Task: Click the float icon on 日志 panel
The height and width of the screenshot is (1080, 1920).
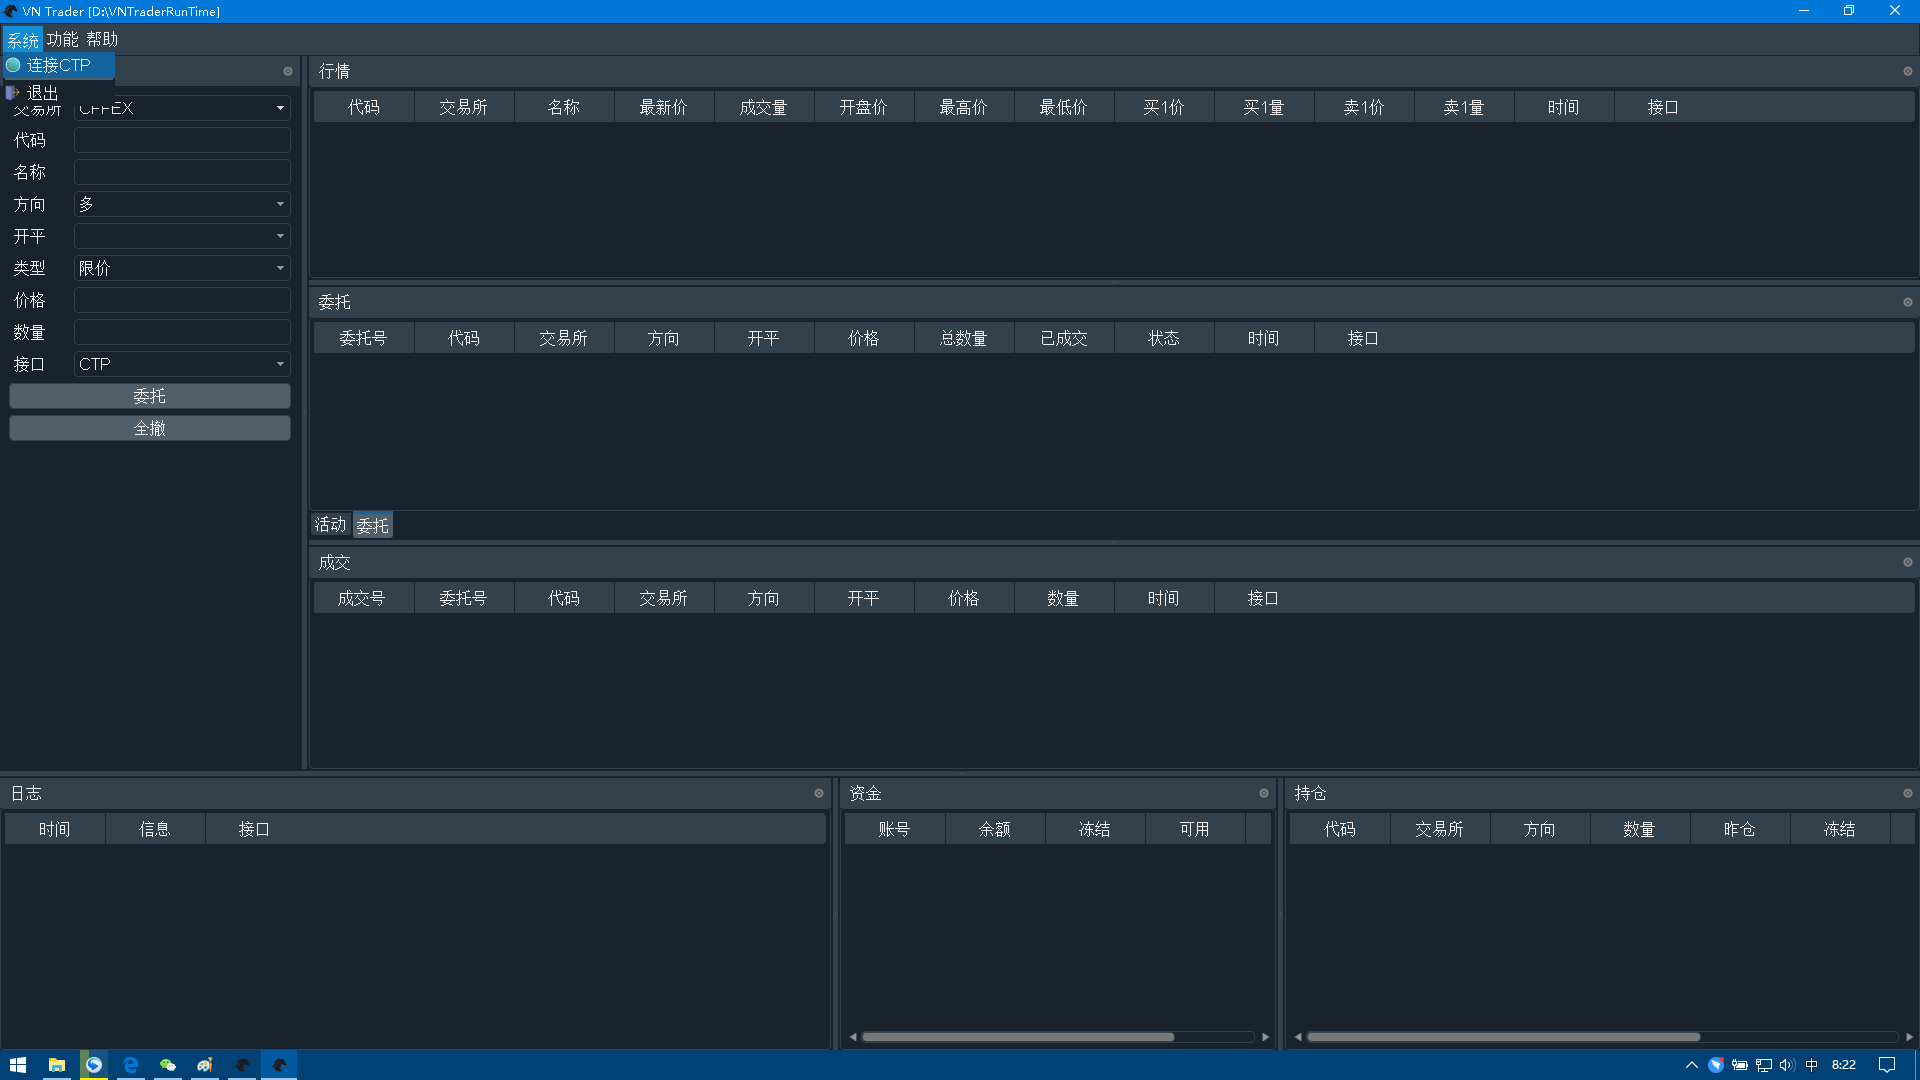Action: (x=818, y=793)
